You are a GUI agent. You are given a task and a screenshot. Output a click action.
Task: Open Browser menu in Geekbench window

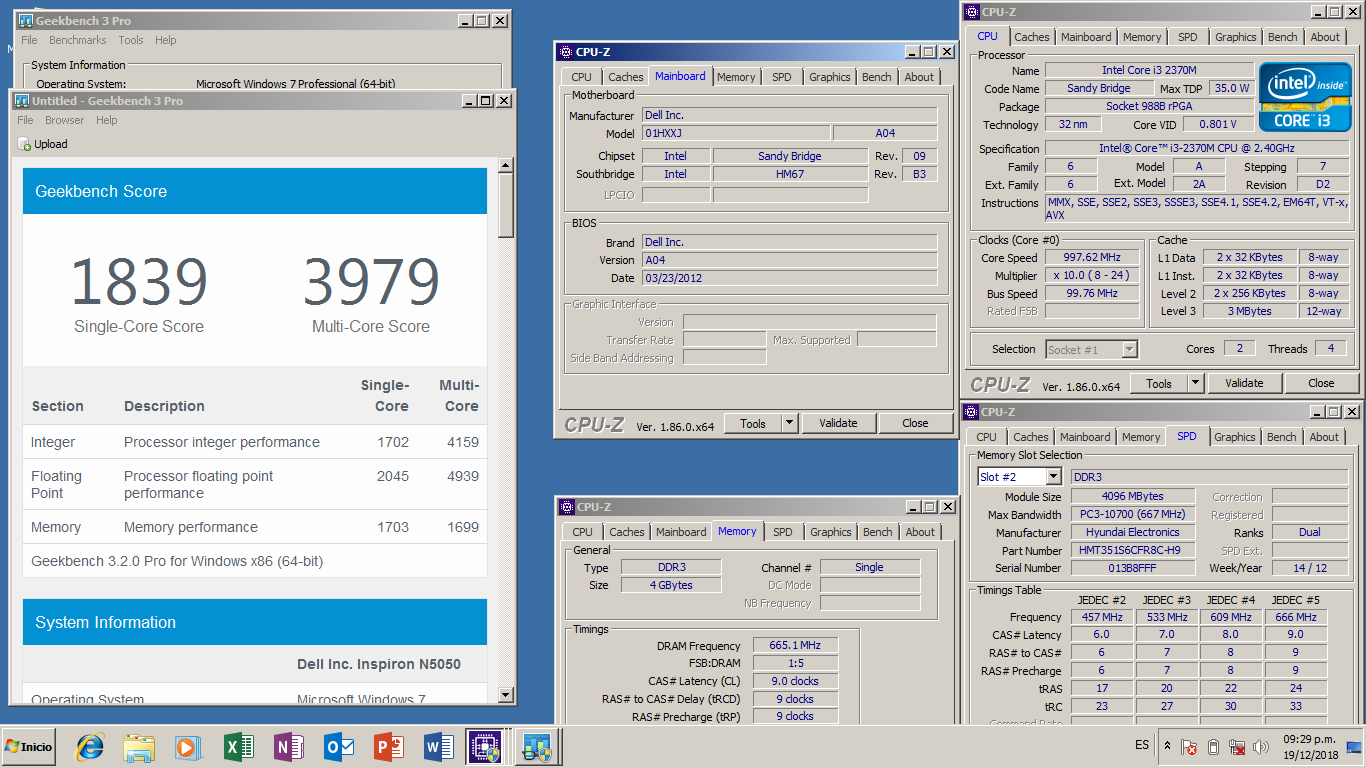[65, 120]
